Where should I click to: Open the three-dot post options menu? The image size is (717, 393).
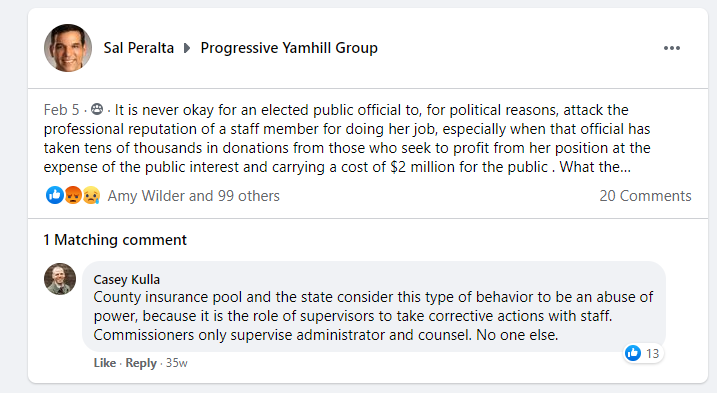pyautogui.click(x=672, y=48)
